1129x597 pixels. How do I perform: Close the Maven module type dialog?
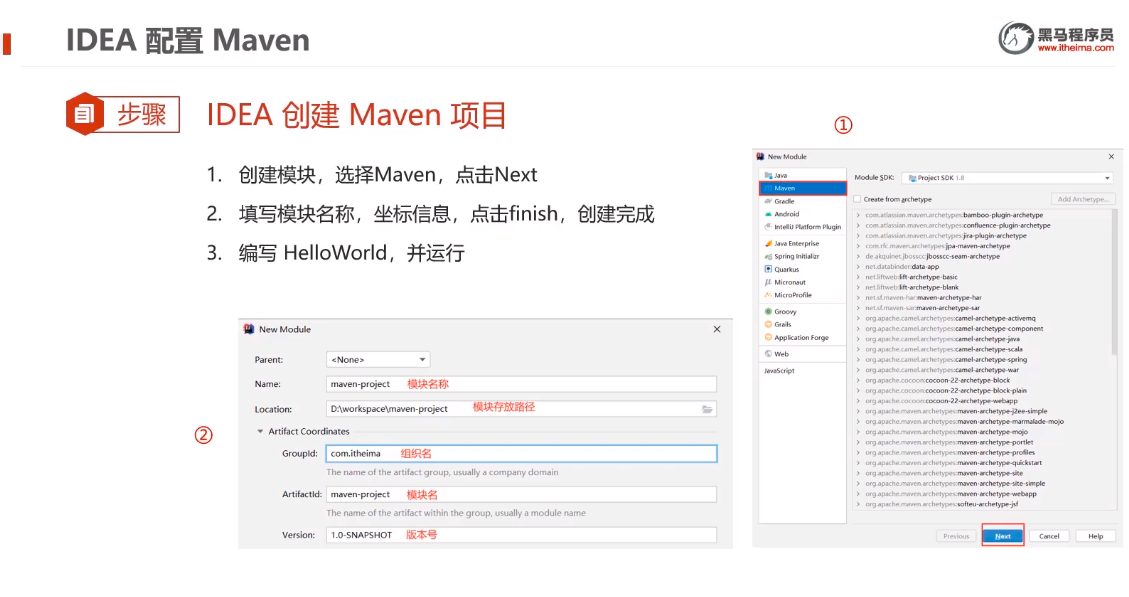click(1111, 156)
